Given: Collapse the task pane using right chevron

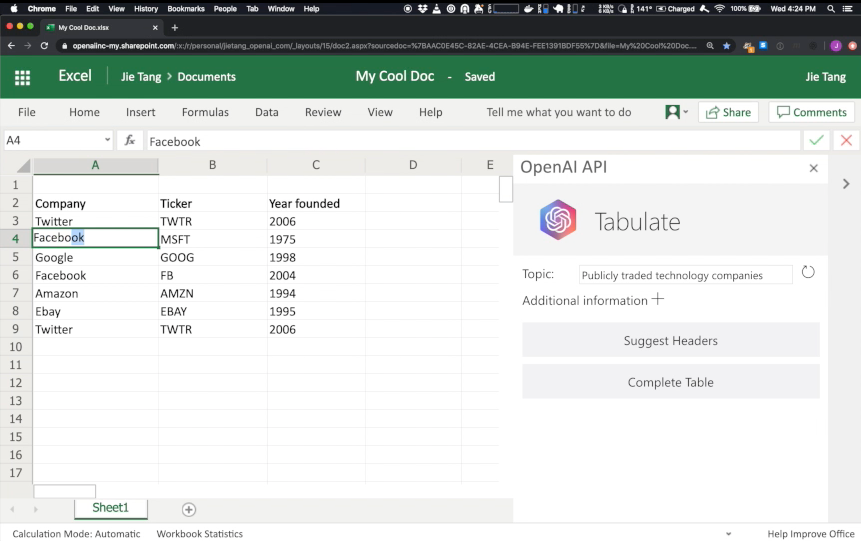Looking at the screenshot, I should pos(846,184).
